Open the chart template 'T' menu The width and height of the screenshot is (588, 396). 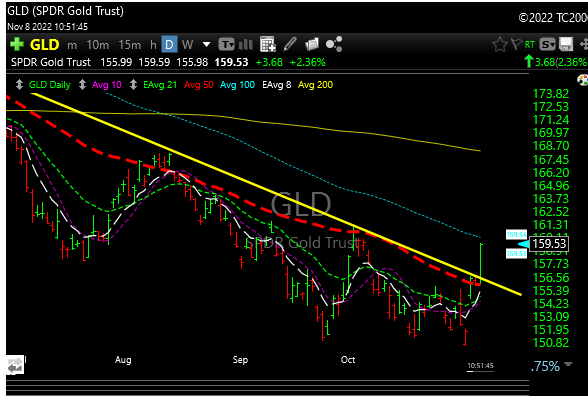coord(226,45)
